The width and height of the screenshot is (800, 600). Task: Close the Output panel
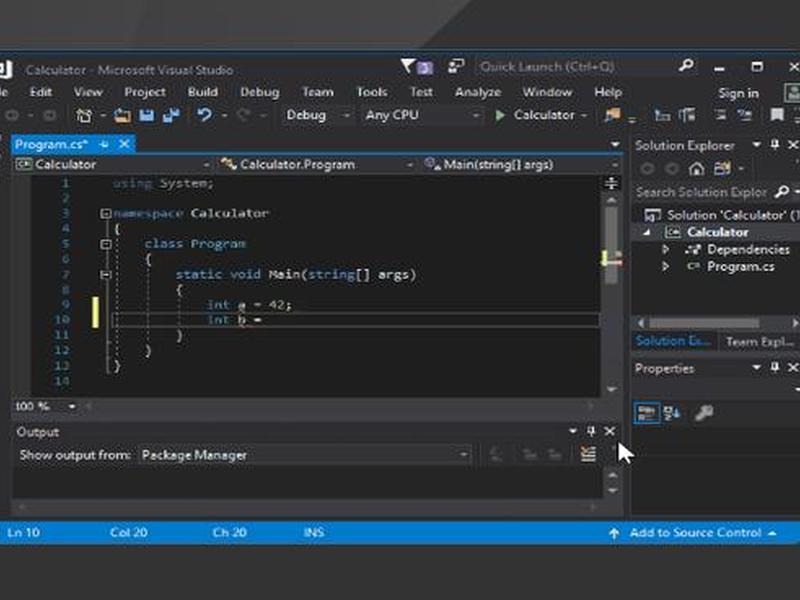(x=610, y=432)
